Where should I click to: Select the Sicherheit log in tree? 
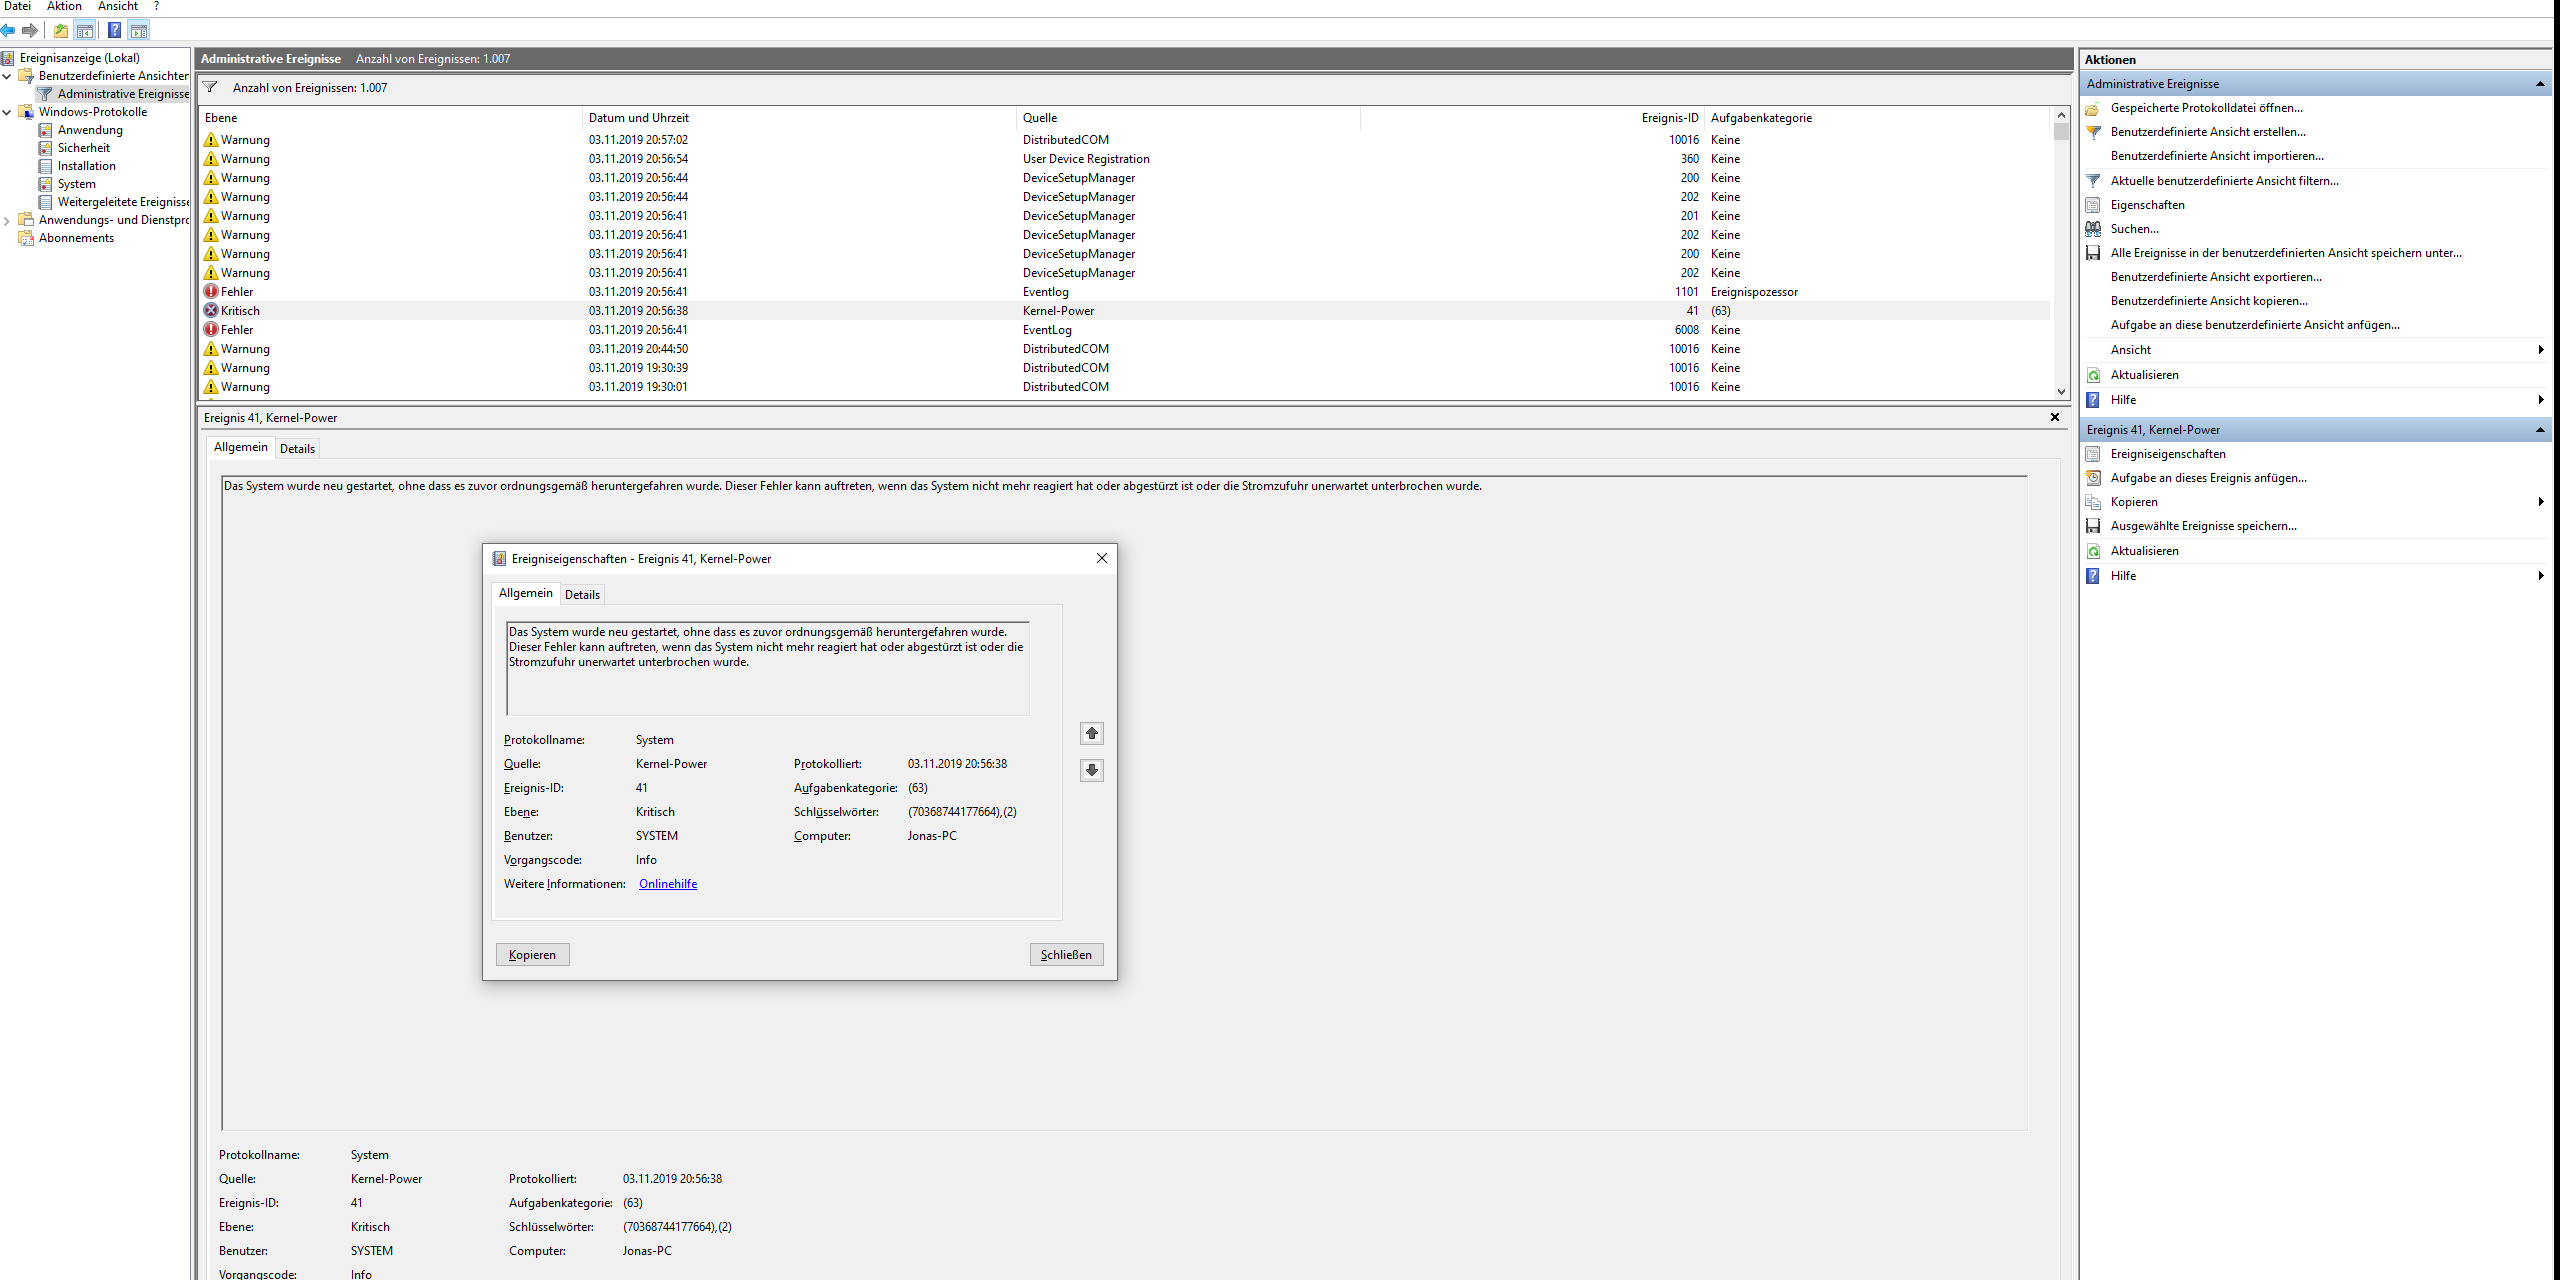(x=84, y=148)
